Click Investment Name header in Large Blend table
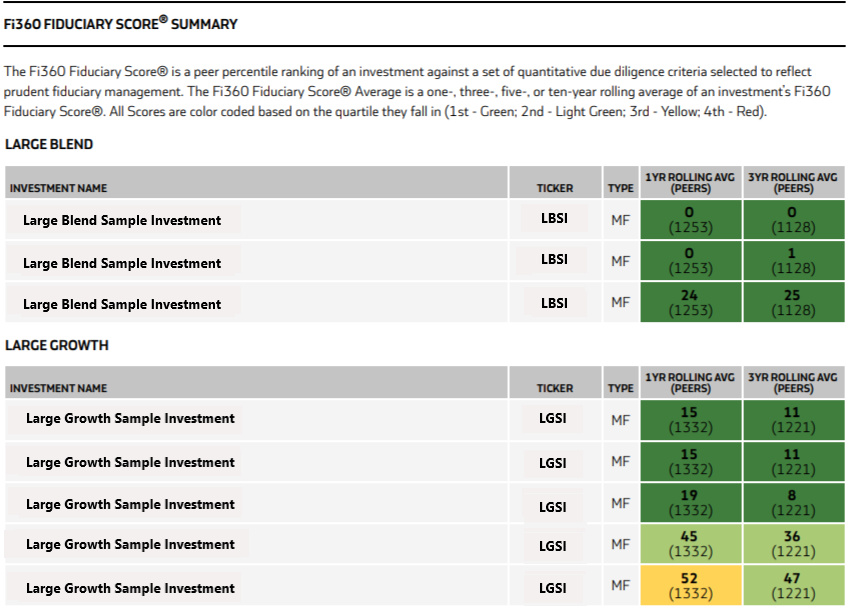Viewport: 849px width, 615px height. [x=58, y=188]
